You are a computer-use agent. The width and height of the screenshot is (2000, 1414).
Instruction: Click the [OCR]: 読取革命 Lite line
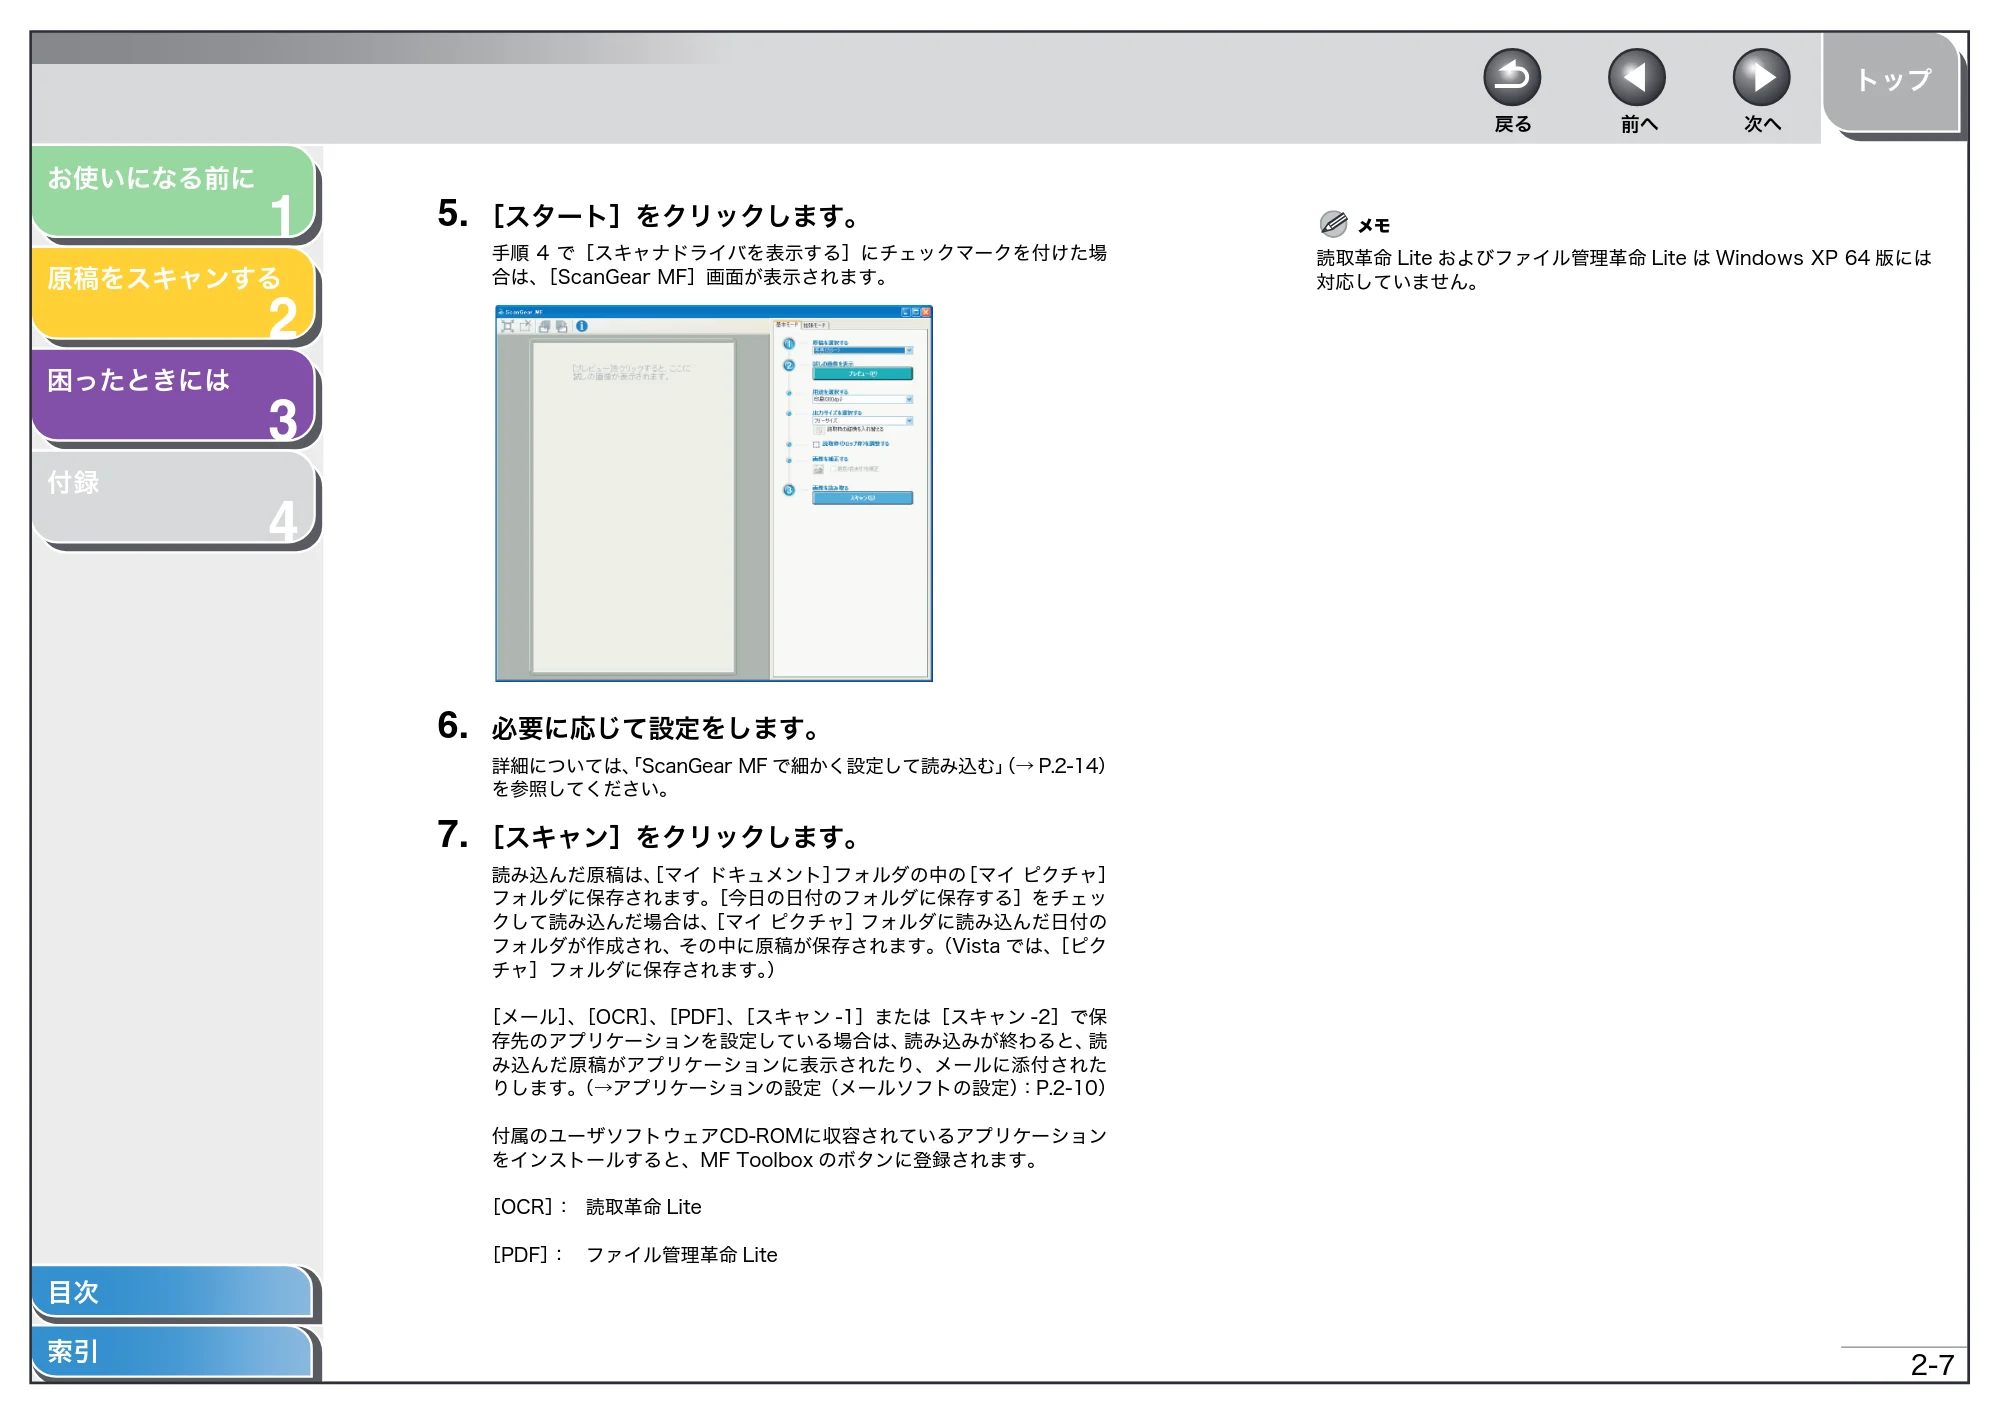pos(597,1207)
